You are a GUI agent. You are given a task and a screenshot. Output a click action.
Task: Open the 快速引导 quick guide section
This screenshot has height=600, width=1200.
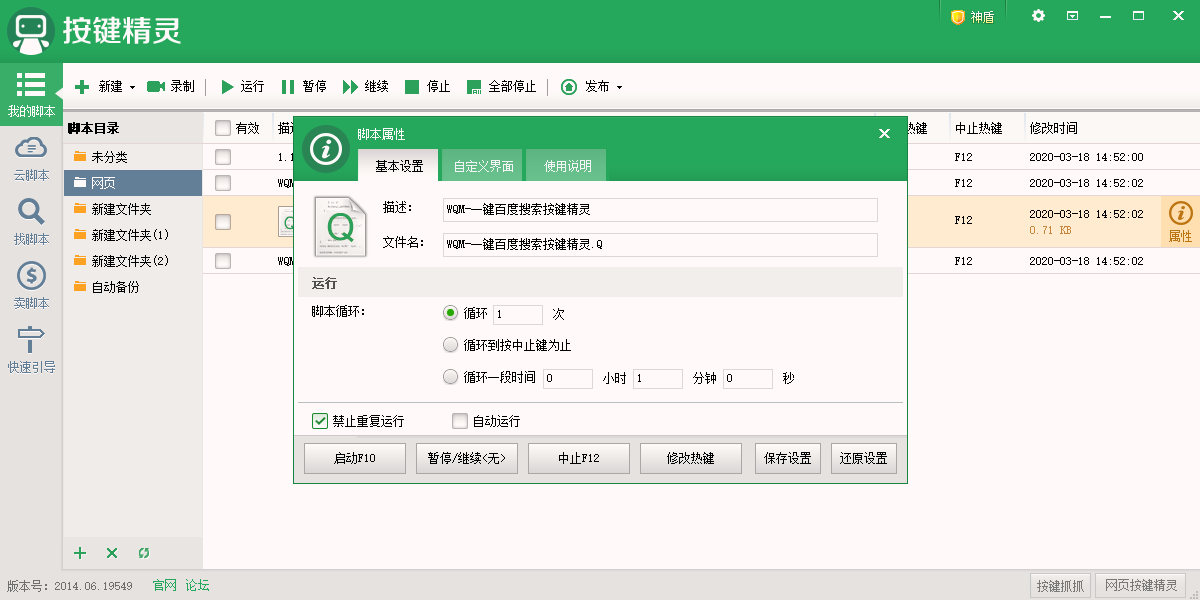(x=31, y=351)
